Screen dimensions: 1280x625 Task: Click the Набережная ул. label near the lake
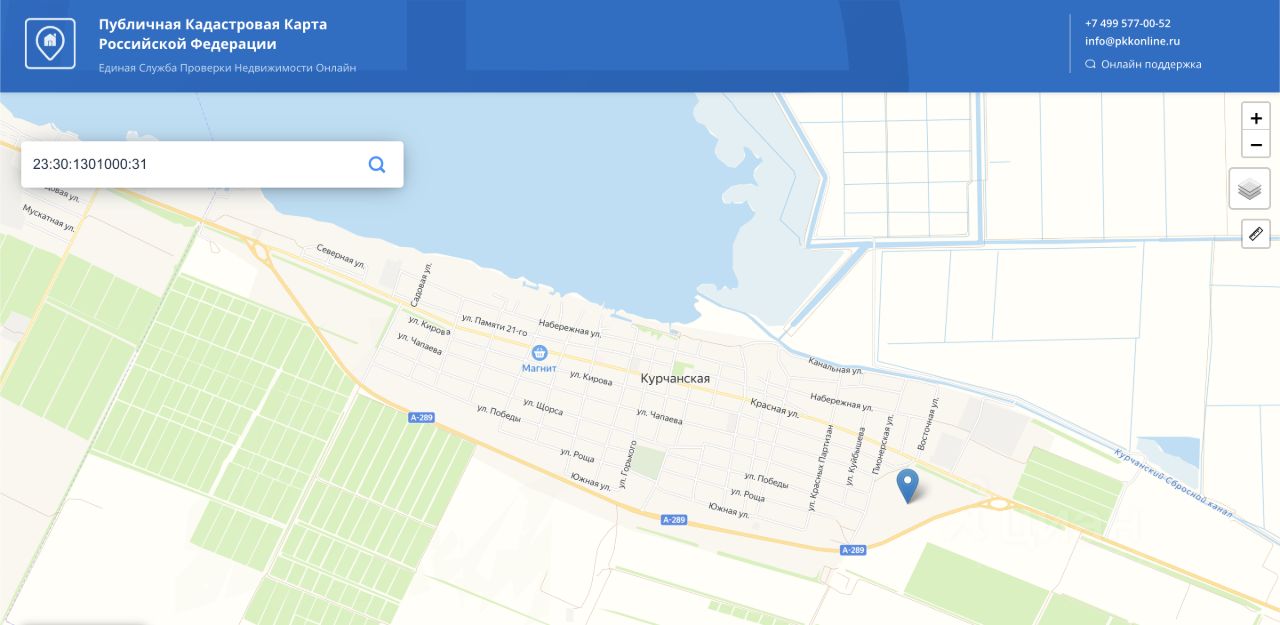(570, 326)
